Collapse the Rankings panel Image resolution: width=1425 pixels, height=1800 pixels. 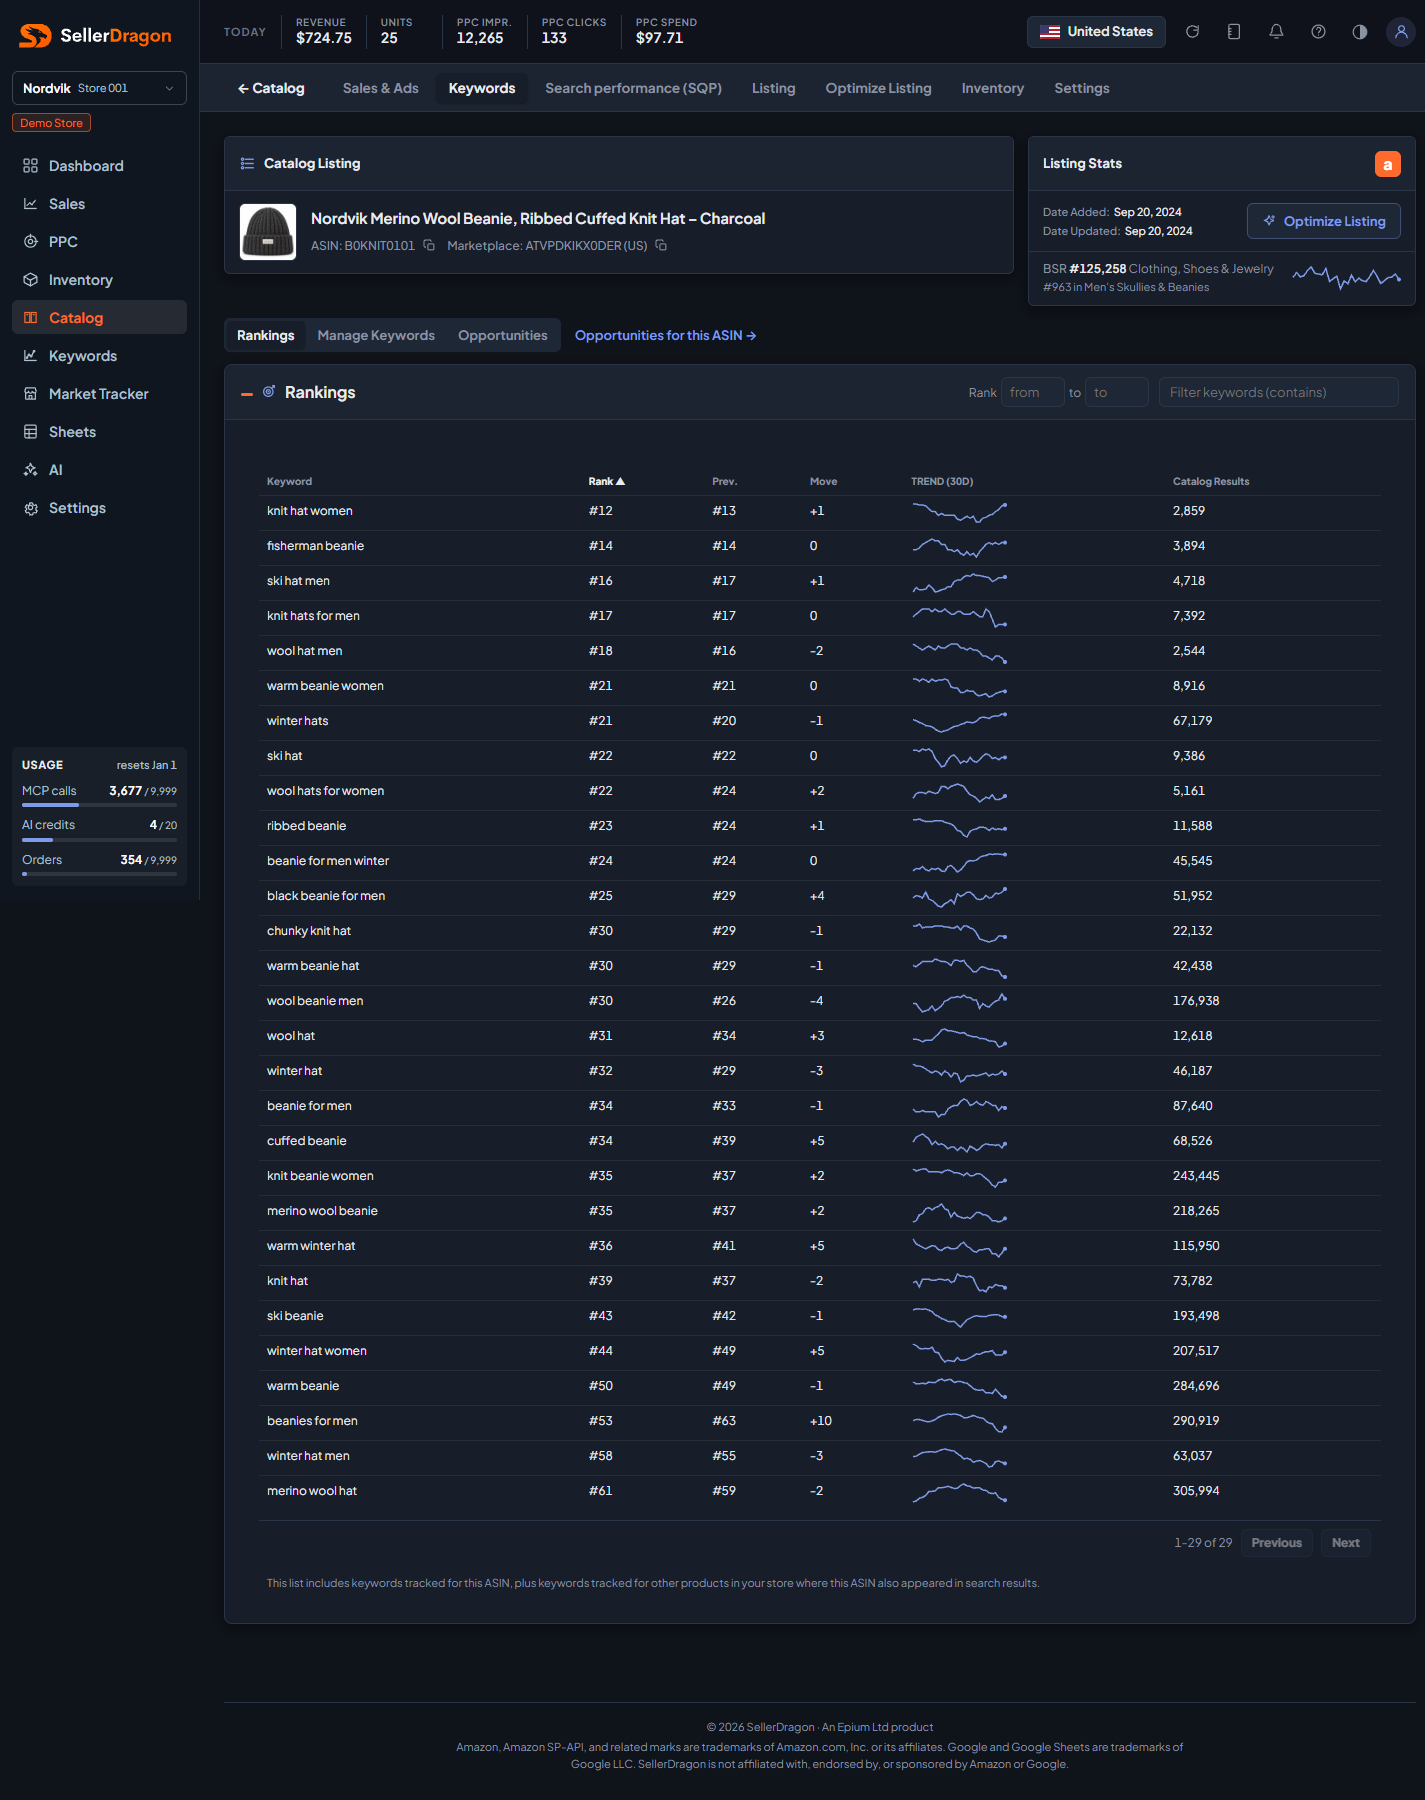click(x=247, y=394)
